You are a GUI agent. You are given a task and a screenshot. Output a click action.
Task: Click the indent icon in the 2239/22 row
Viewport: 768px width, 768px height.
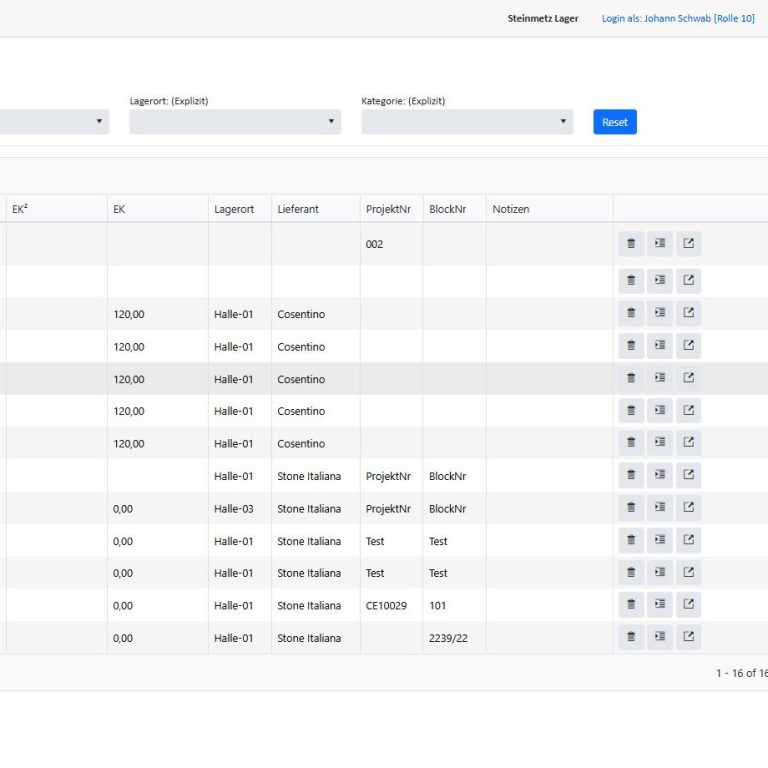[660, 637]
